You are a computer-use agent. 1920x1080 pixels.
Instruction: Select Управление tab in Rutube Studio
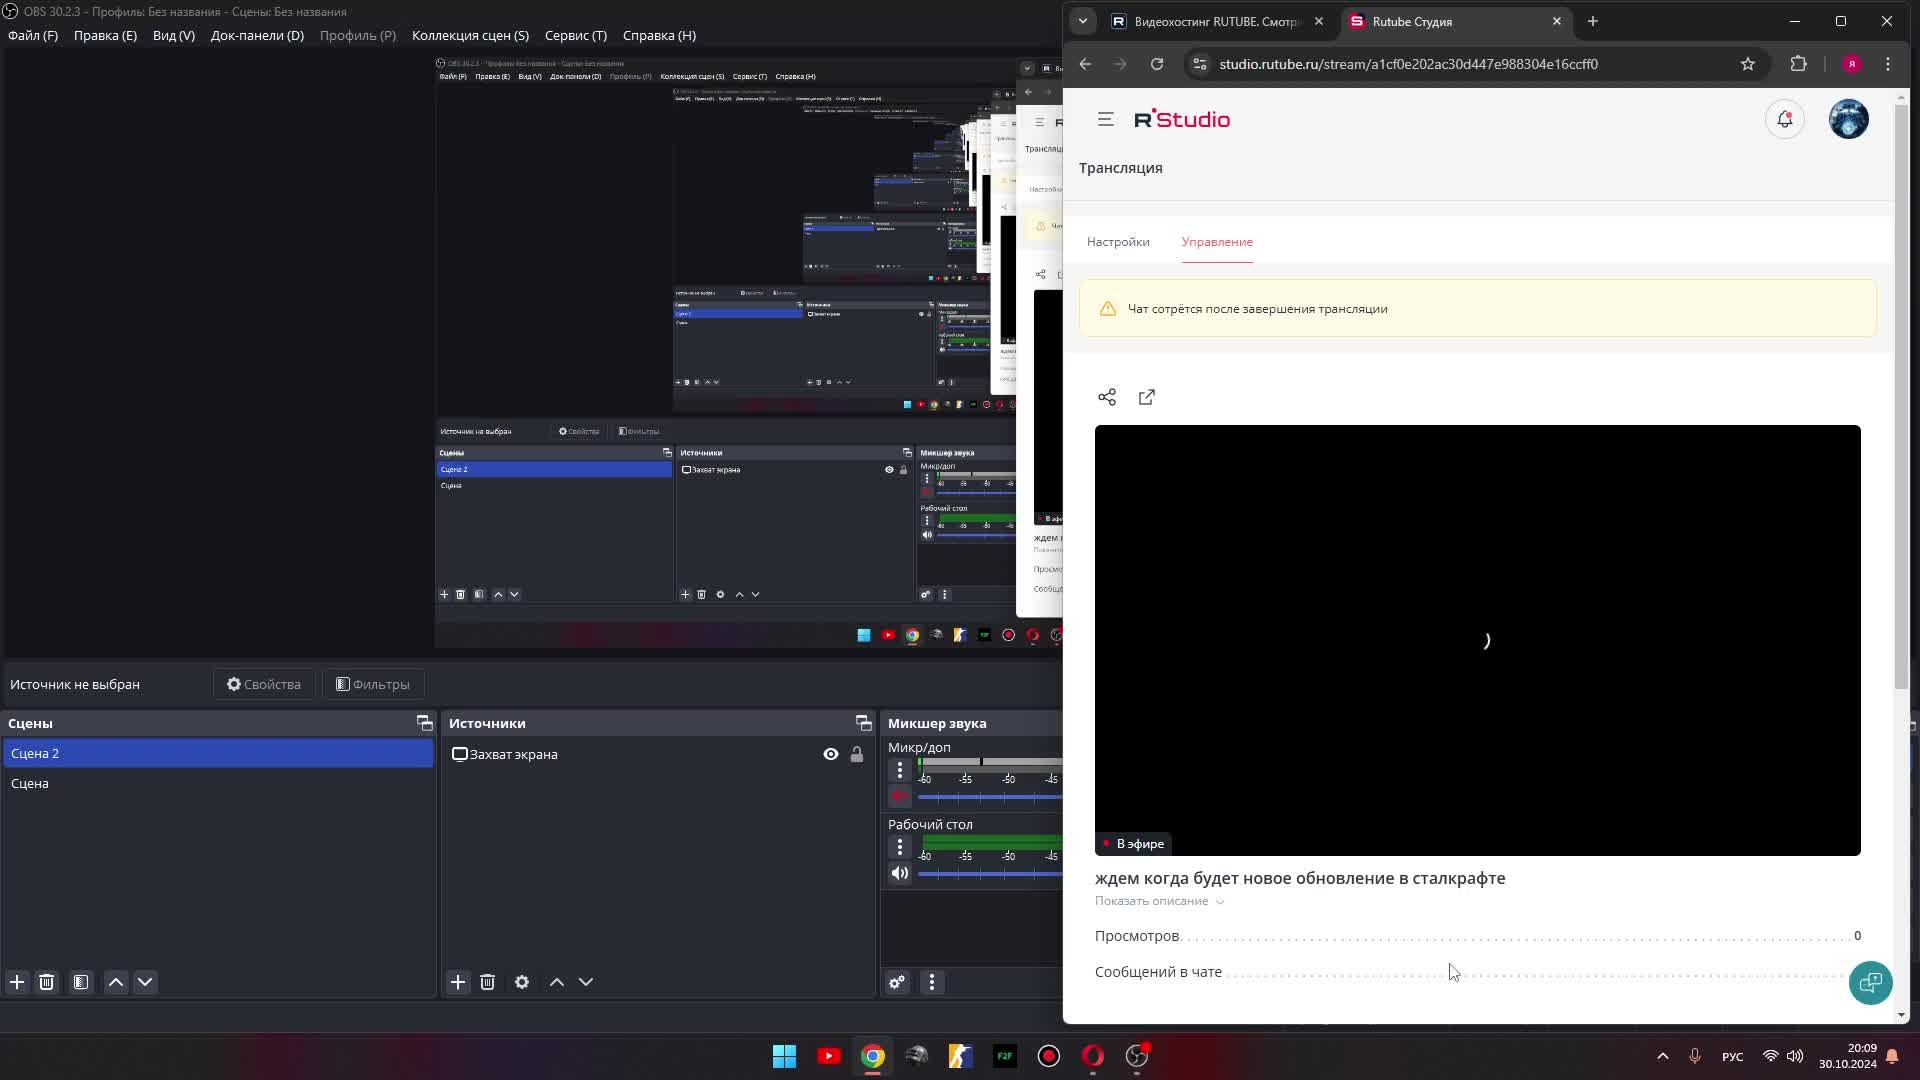[1217, 242]
